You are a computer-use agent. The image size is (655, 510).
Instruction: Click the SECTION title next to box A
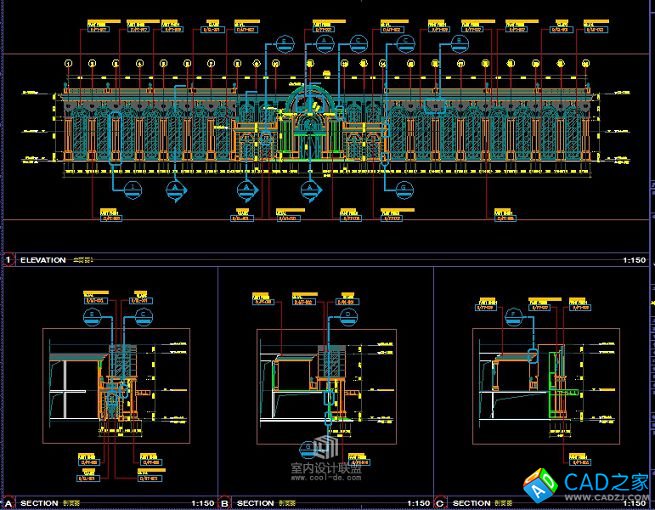click(39, 503)
